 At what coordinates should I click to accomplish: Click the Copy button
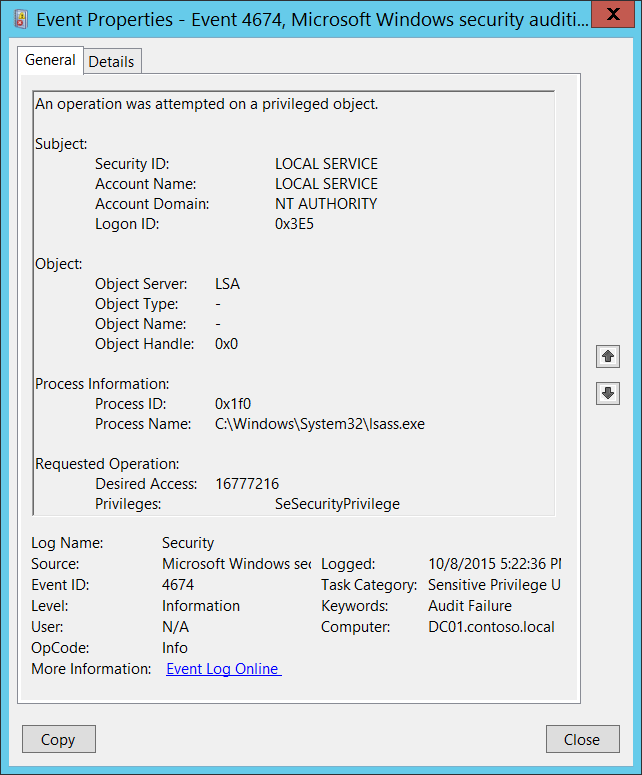coord(59,739)
